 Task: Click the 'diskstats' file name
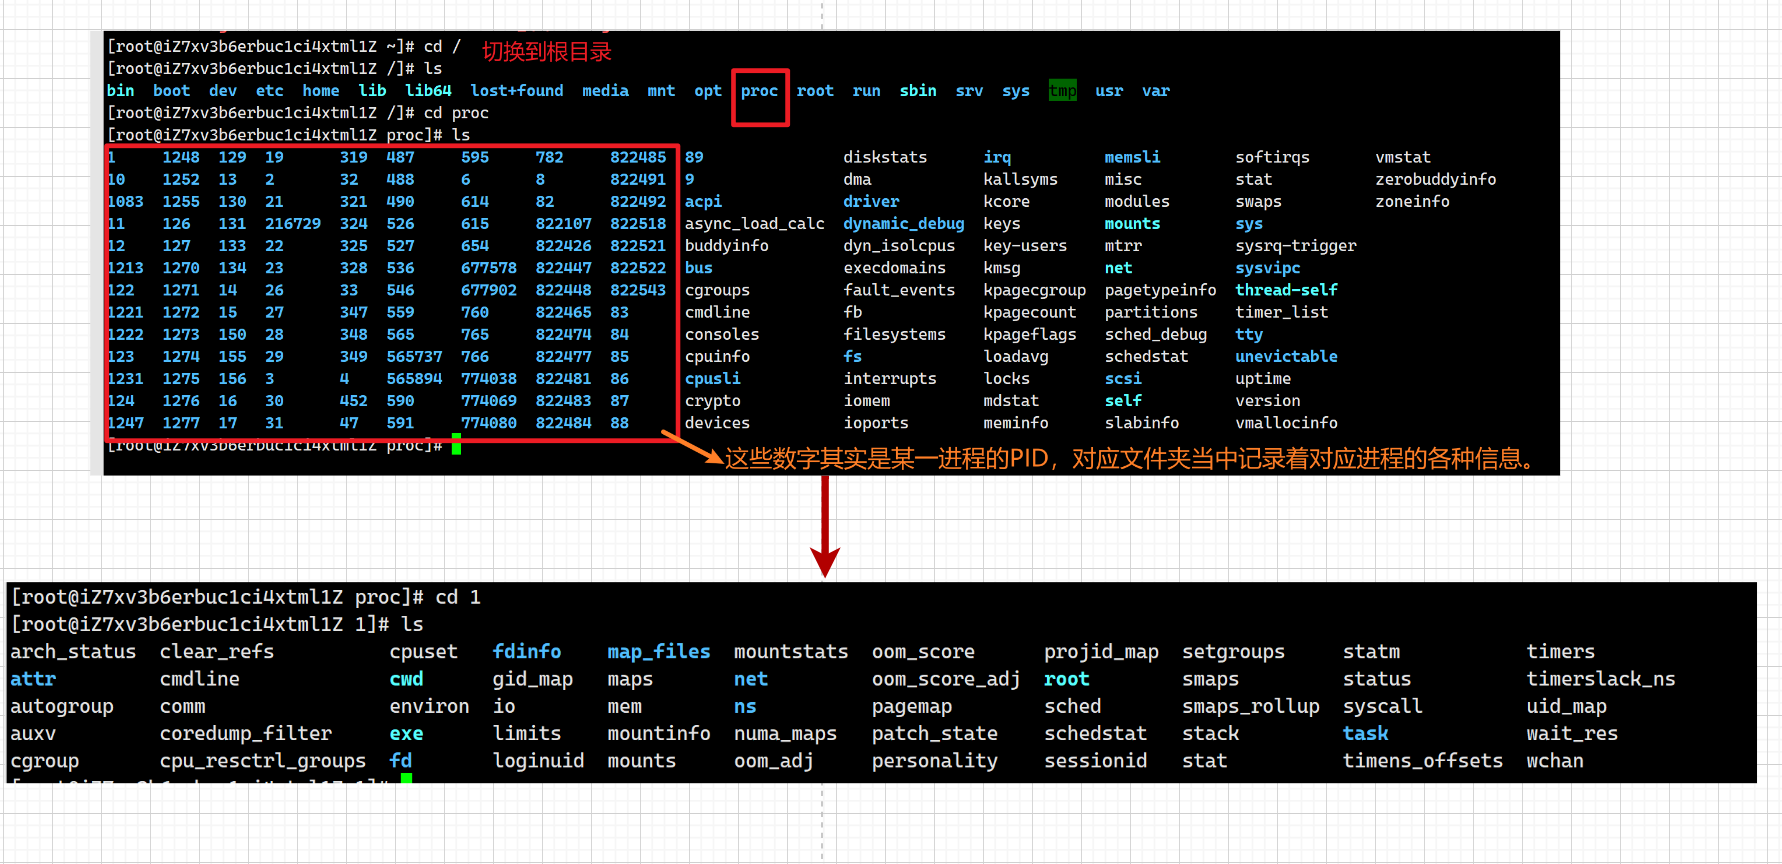pos(885,158)
